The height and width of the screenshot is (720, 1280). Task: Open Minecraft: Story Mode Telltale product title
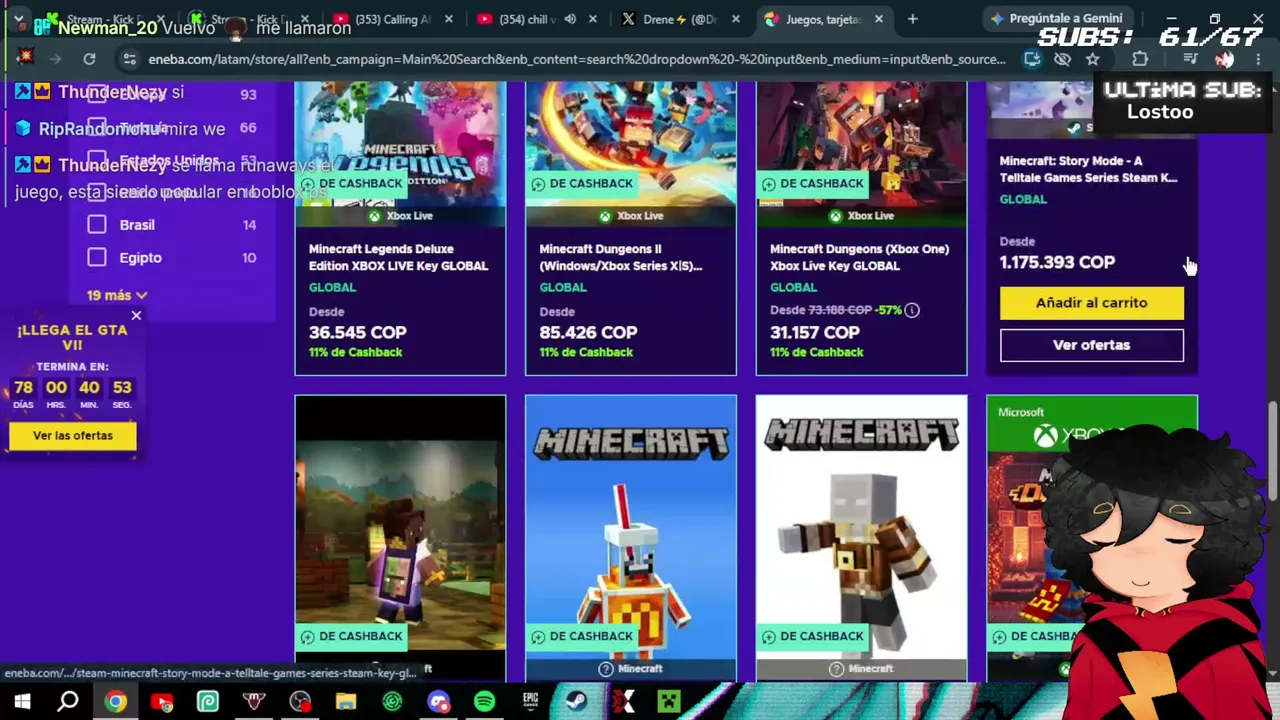click(x=1088, y=169)
